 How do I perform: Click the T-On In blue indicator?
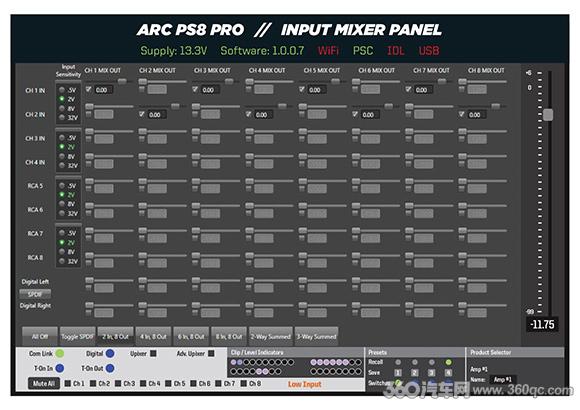coord(59,368)
